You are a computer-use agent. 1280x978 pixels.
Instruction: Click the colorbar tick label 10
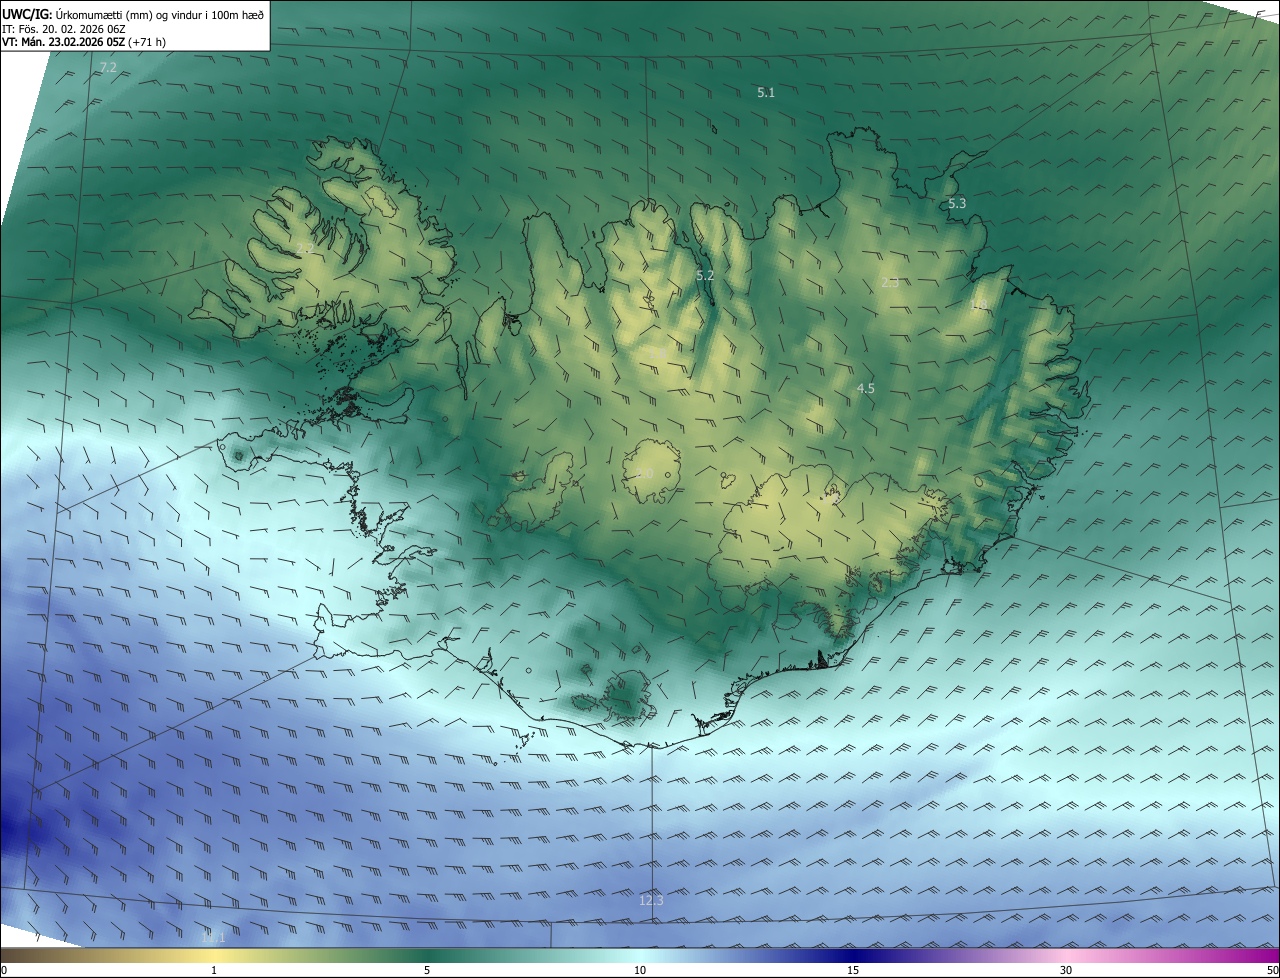[640, 970]
